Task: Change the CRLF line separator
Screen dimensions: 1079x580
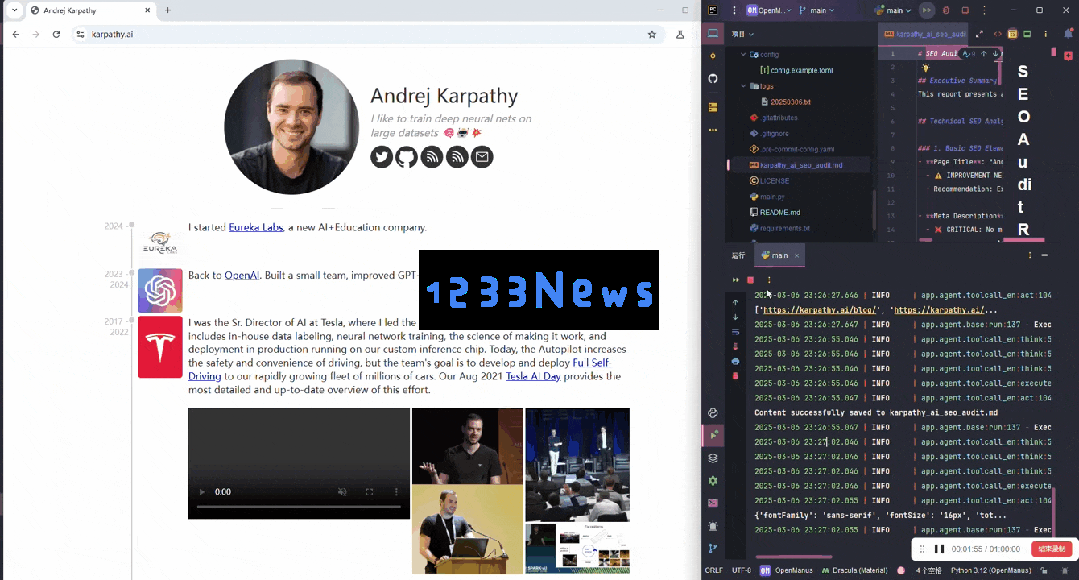Action: (714, 570)
